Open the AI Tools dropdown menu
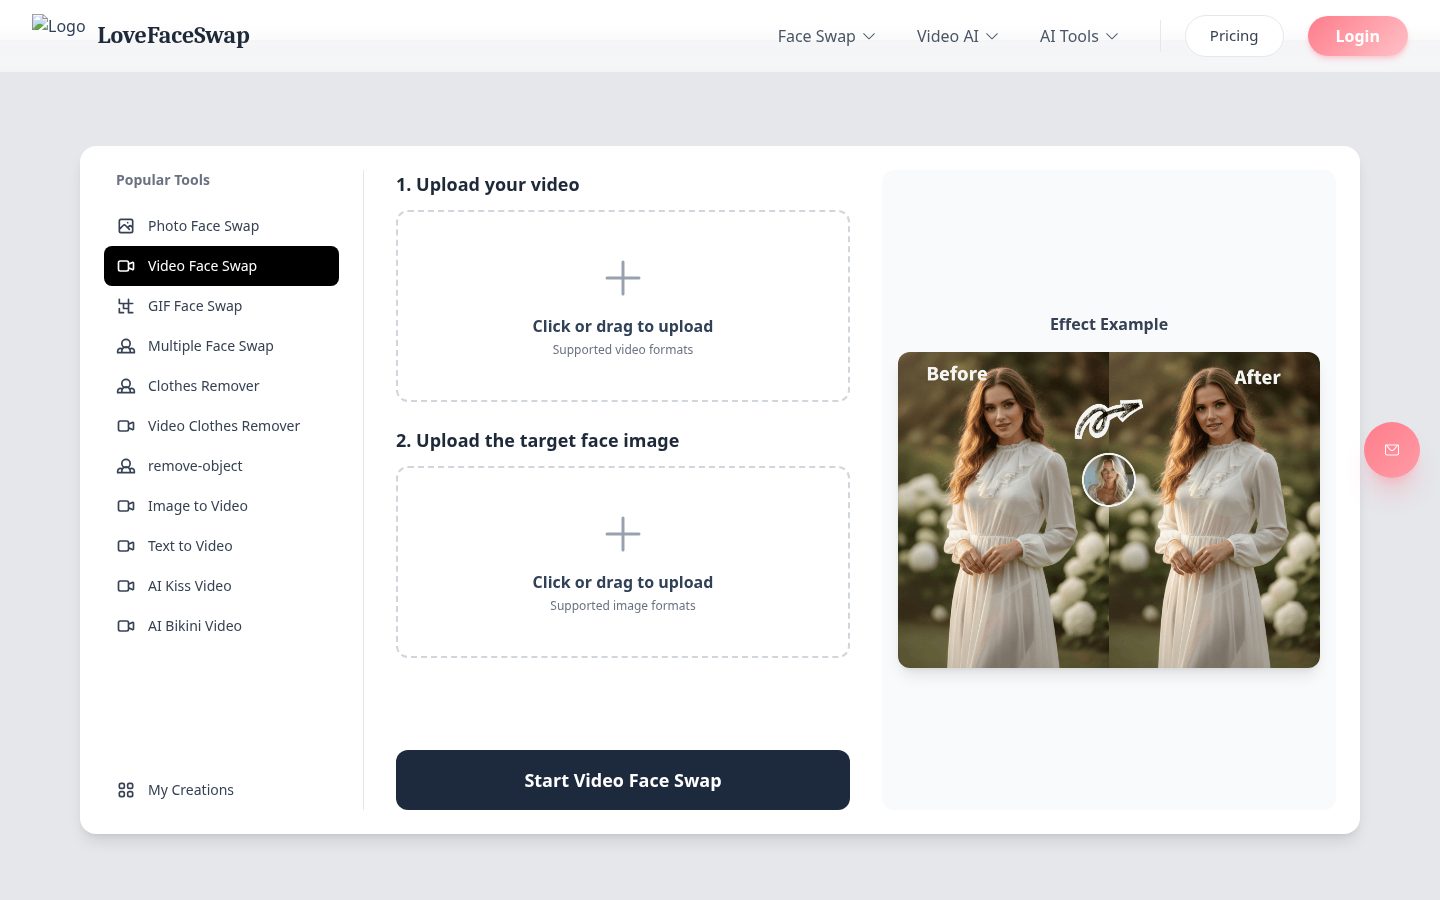 click(1079, 36)
